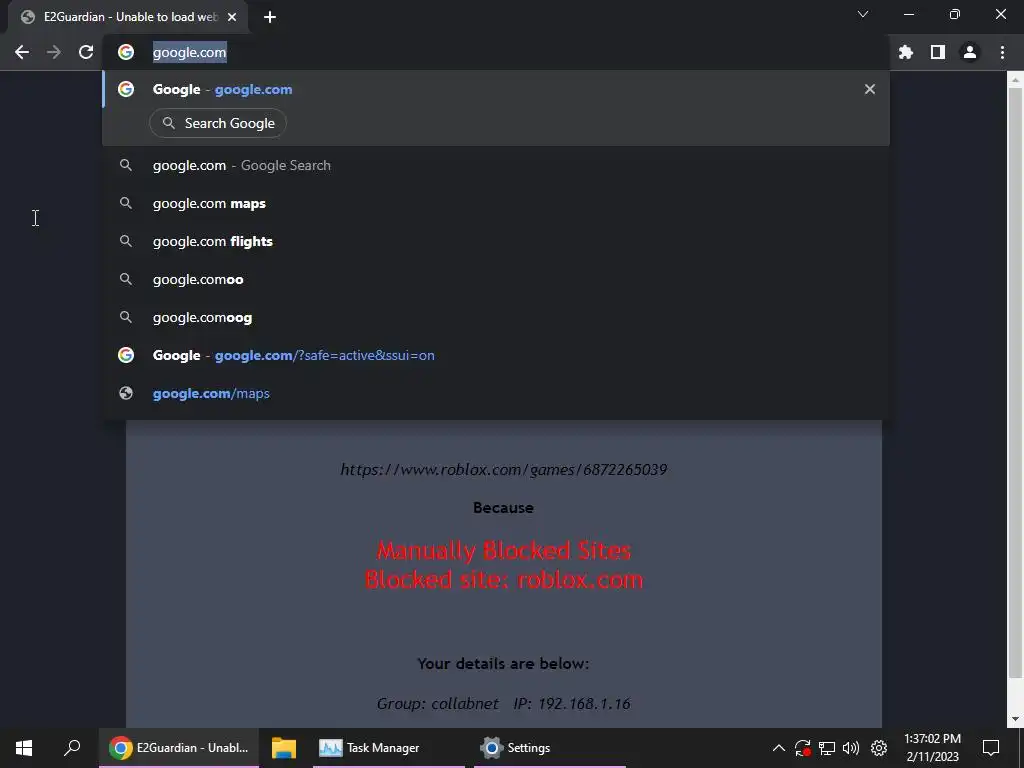1024x768 pixels.
Task: Click the 'Because' heading text
Action: 504,507
